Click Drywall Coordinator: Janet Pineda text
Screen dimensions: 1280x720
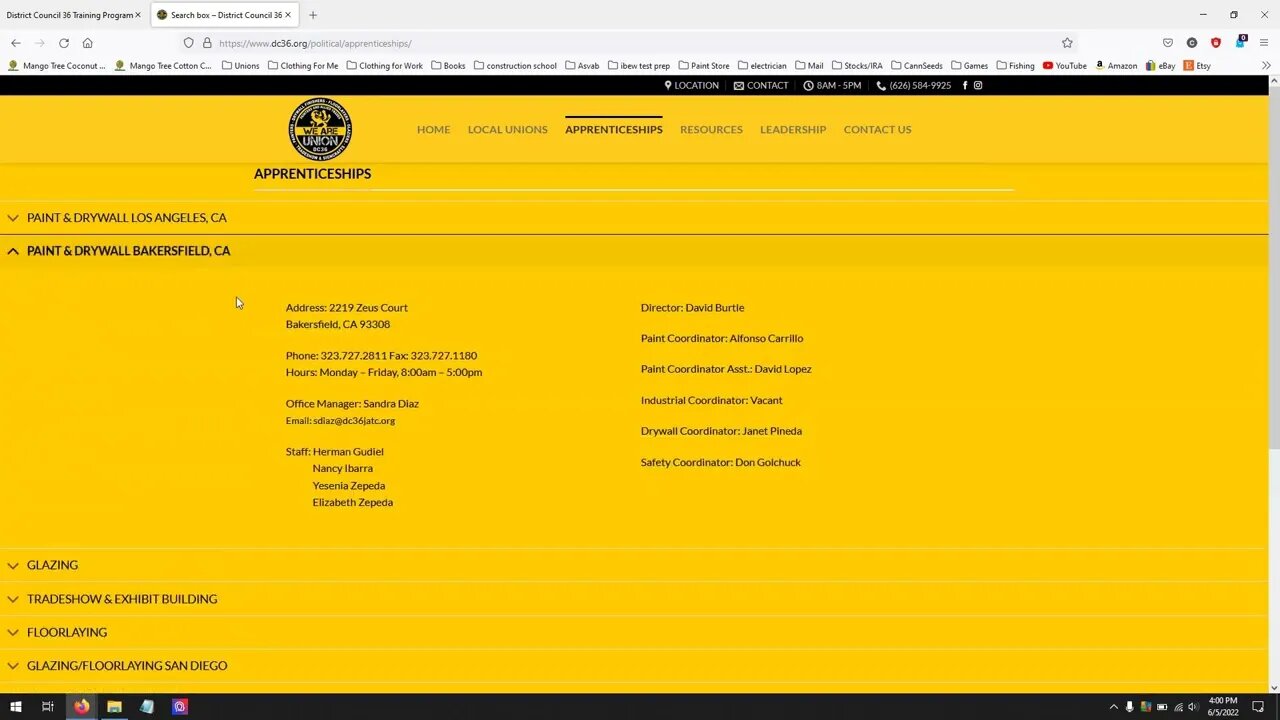click(721, 431)
